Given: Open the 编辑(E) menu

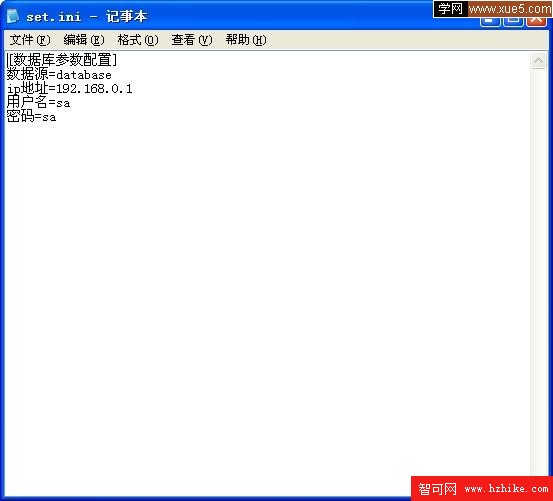Looking at the screenshot, I should click(84, 40).
